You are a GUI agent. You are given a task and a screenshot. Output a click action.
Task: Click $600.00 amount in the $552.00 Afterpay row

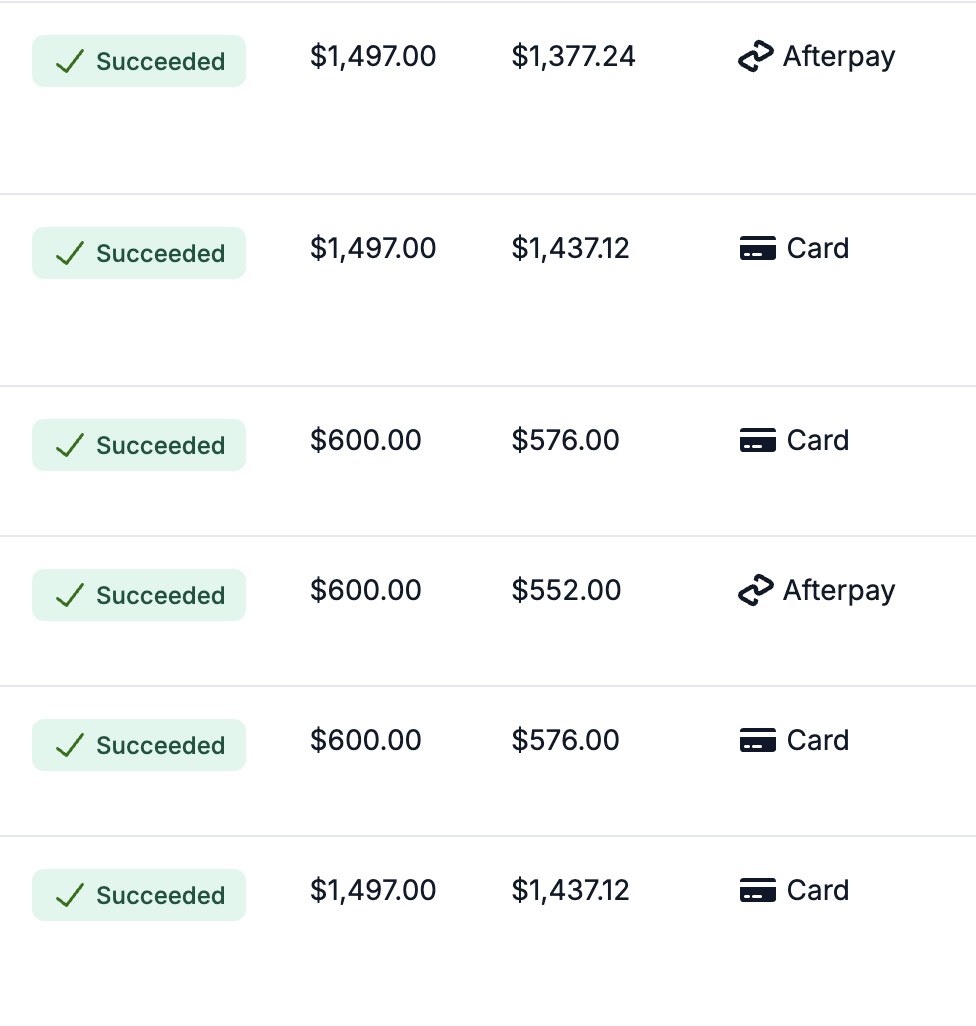(x=366, y=591)
